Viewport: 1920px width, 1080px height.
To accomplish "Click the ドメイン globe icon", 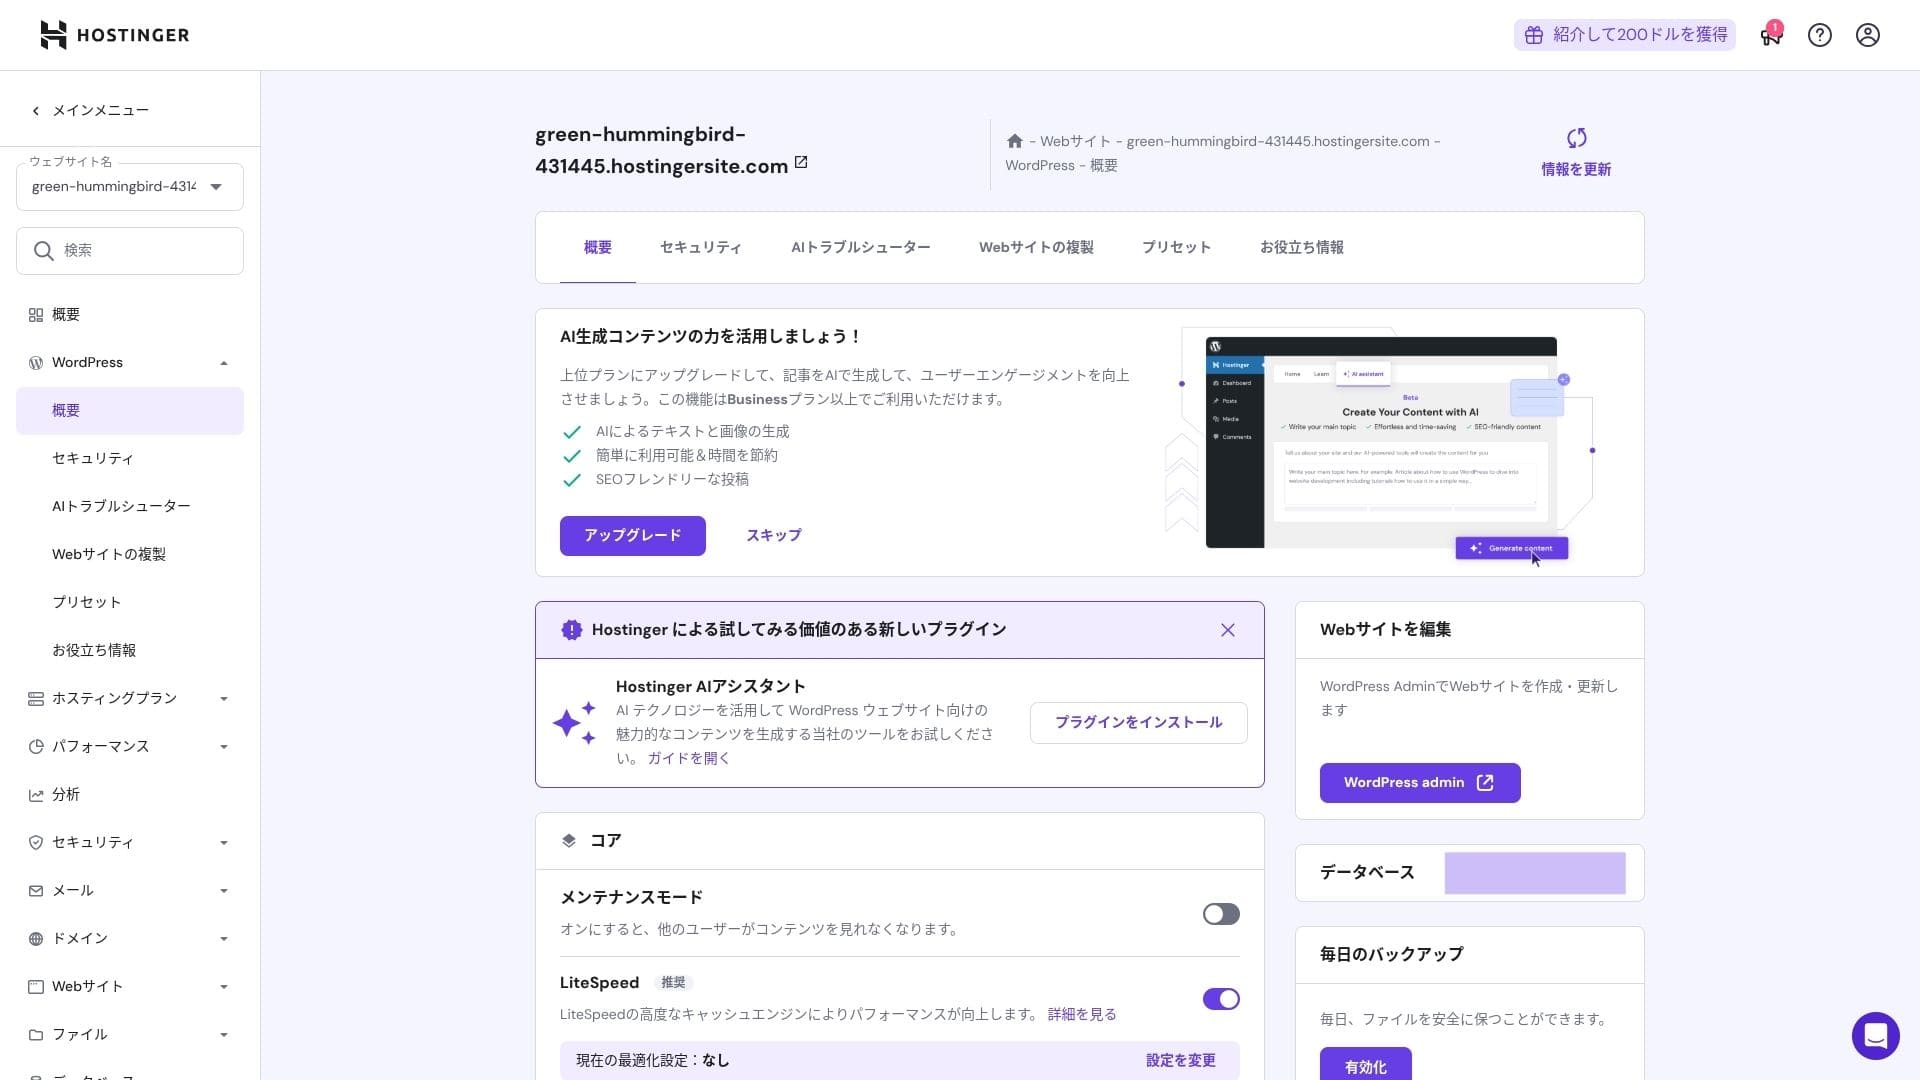I will pyautogui.click(x=36, y=939).
